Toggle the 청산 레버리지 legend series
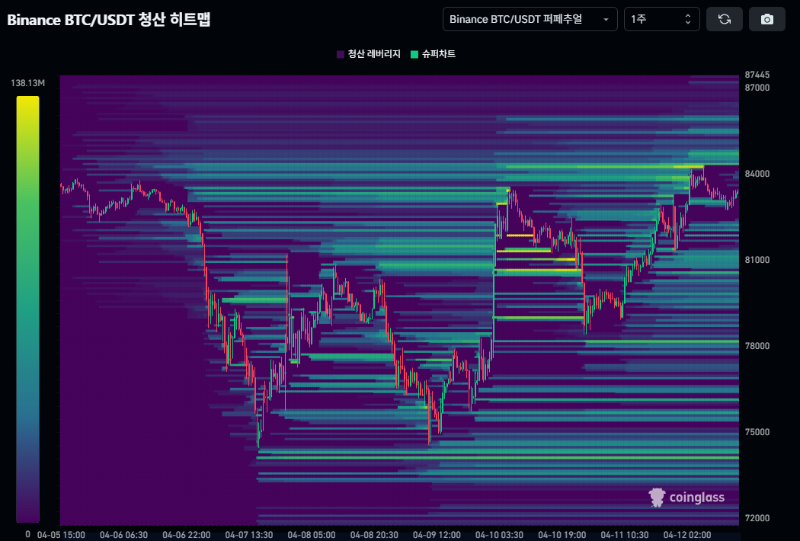Image resolution: width=800 pixels, height=541 pixels. pos(369,54)
